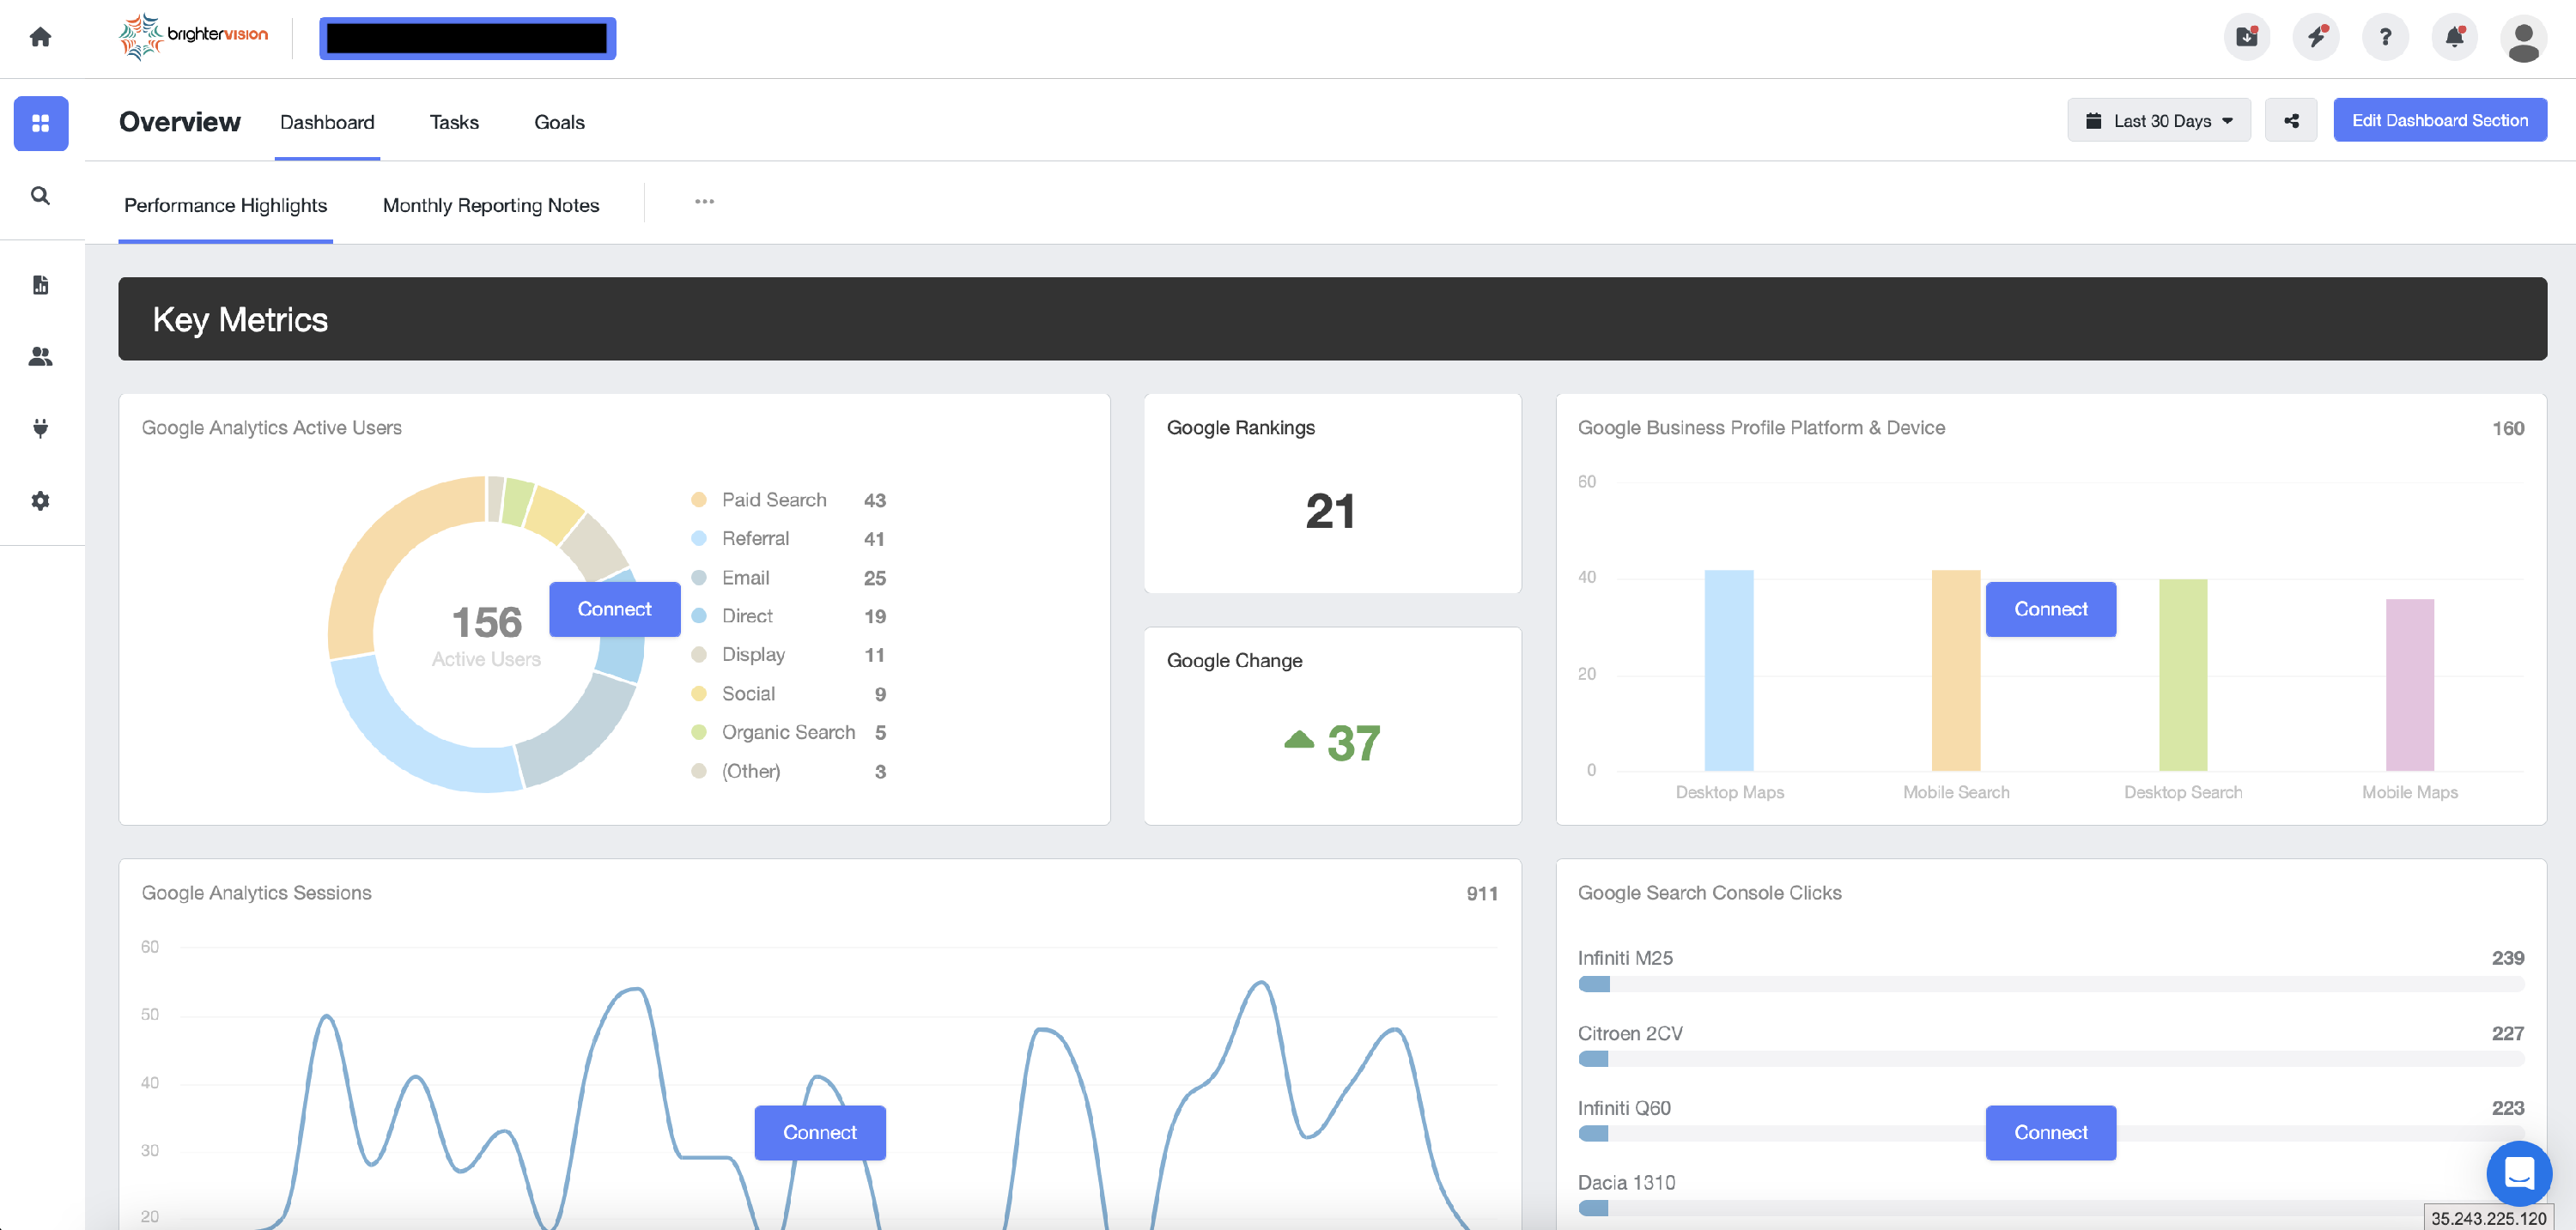Click the Mobile Maps bar in chart
The image size is (2576, 1230).
click(2410, 685)
